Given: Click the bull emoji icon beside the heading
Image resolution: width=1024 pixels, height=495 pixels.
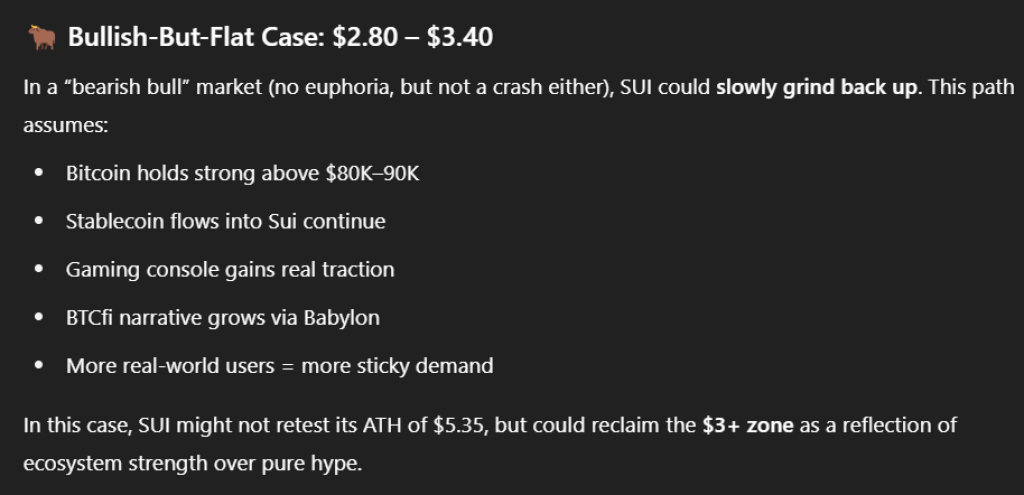Looking at the screenshot, I should [x=41, y=39].
